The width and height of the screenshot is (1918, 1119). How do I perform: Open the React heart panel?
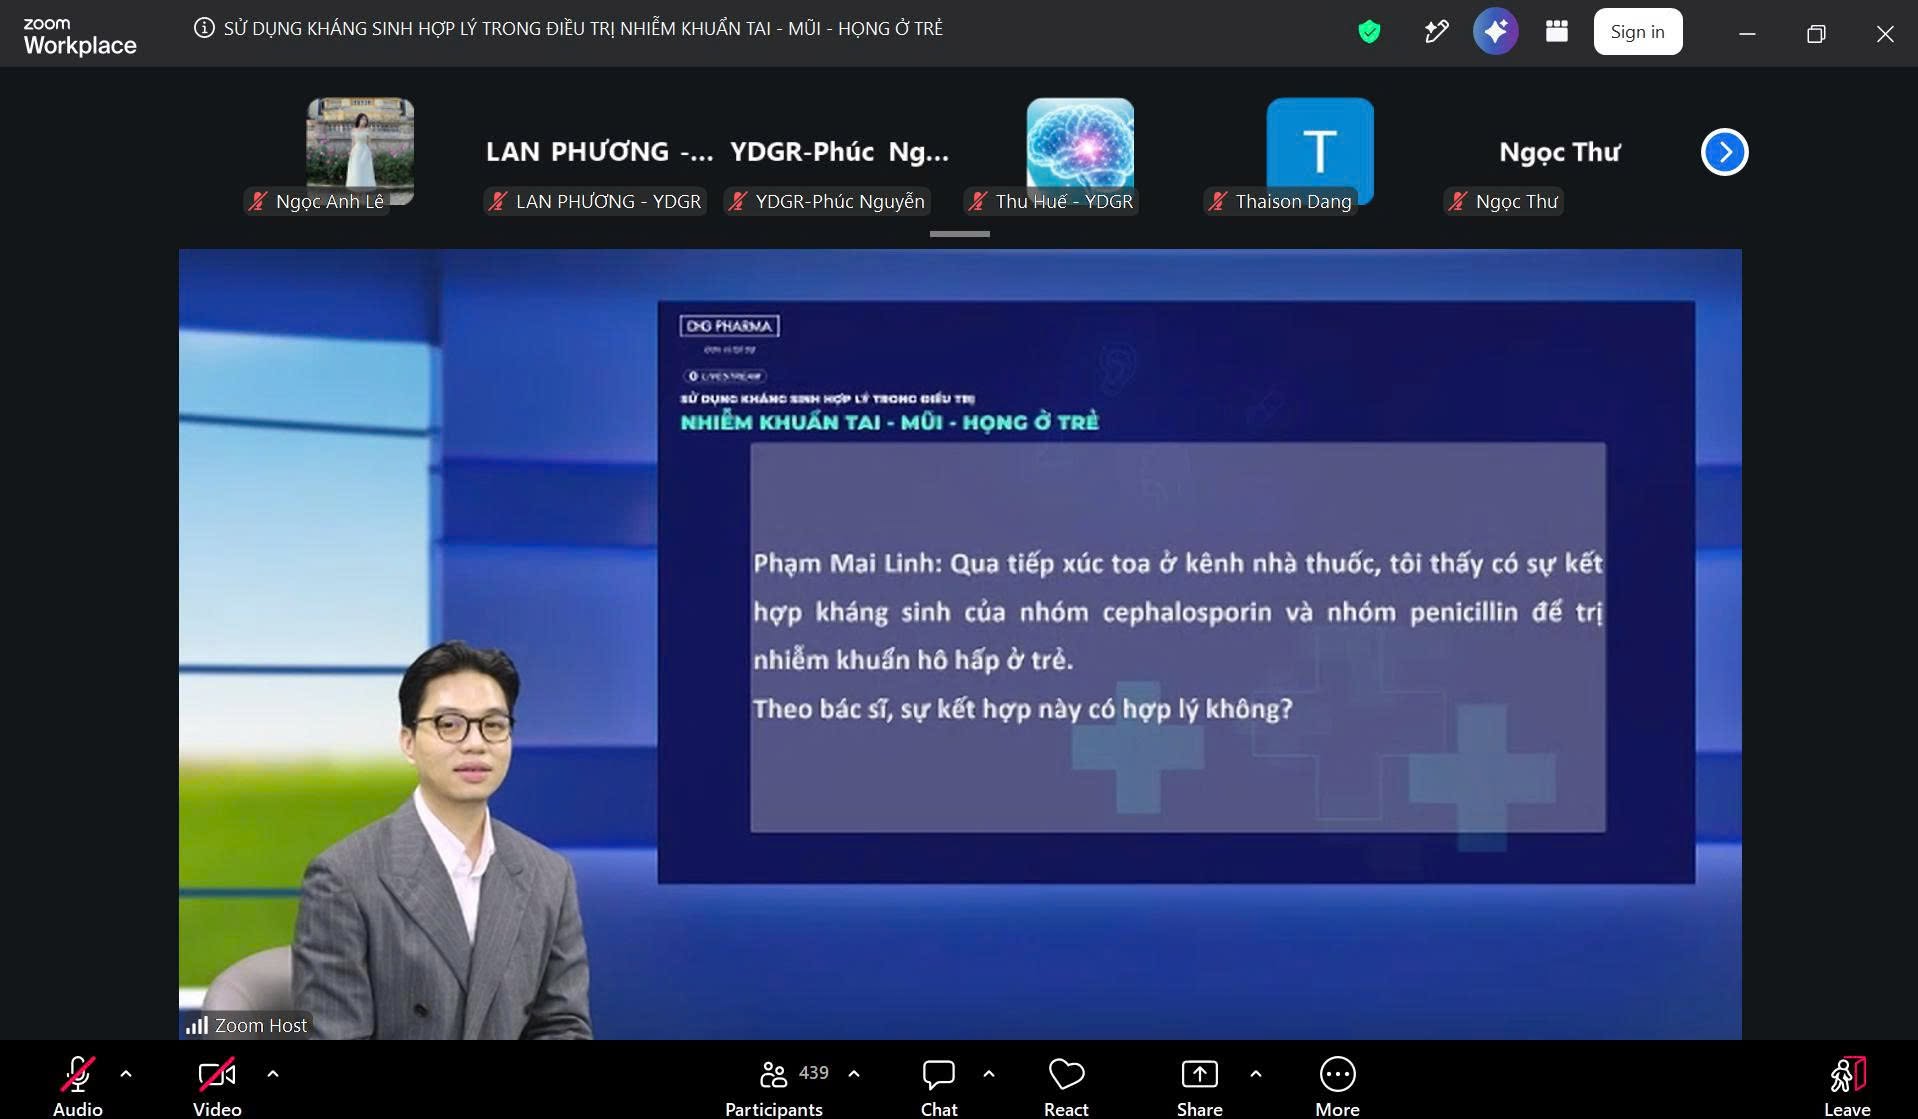point(1066,1086)
